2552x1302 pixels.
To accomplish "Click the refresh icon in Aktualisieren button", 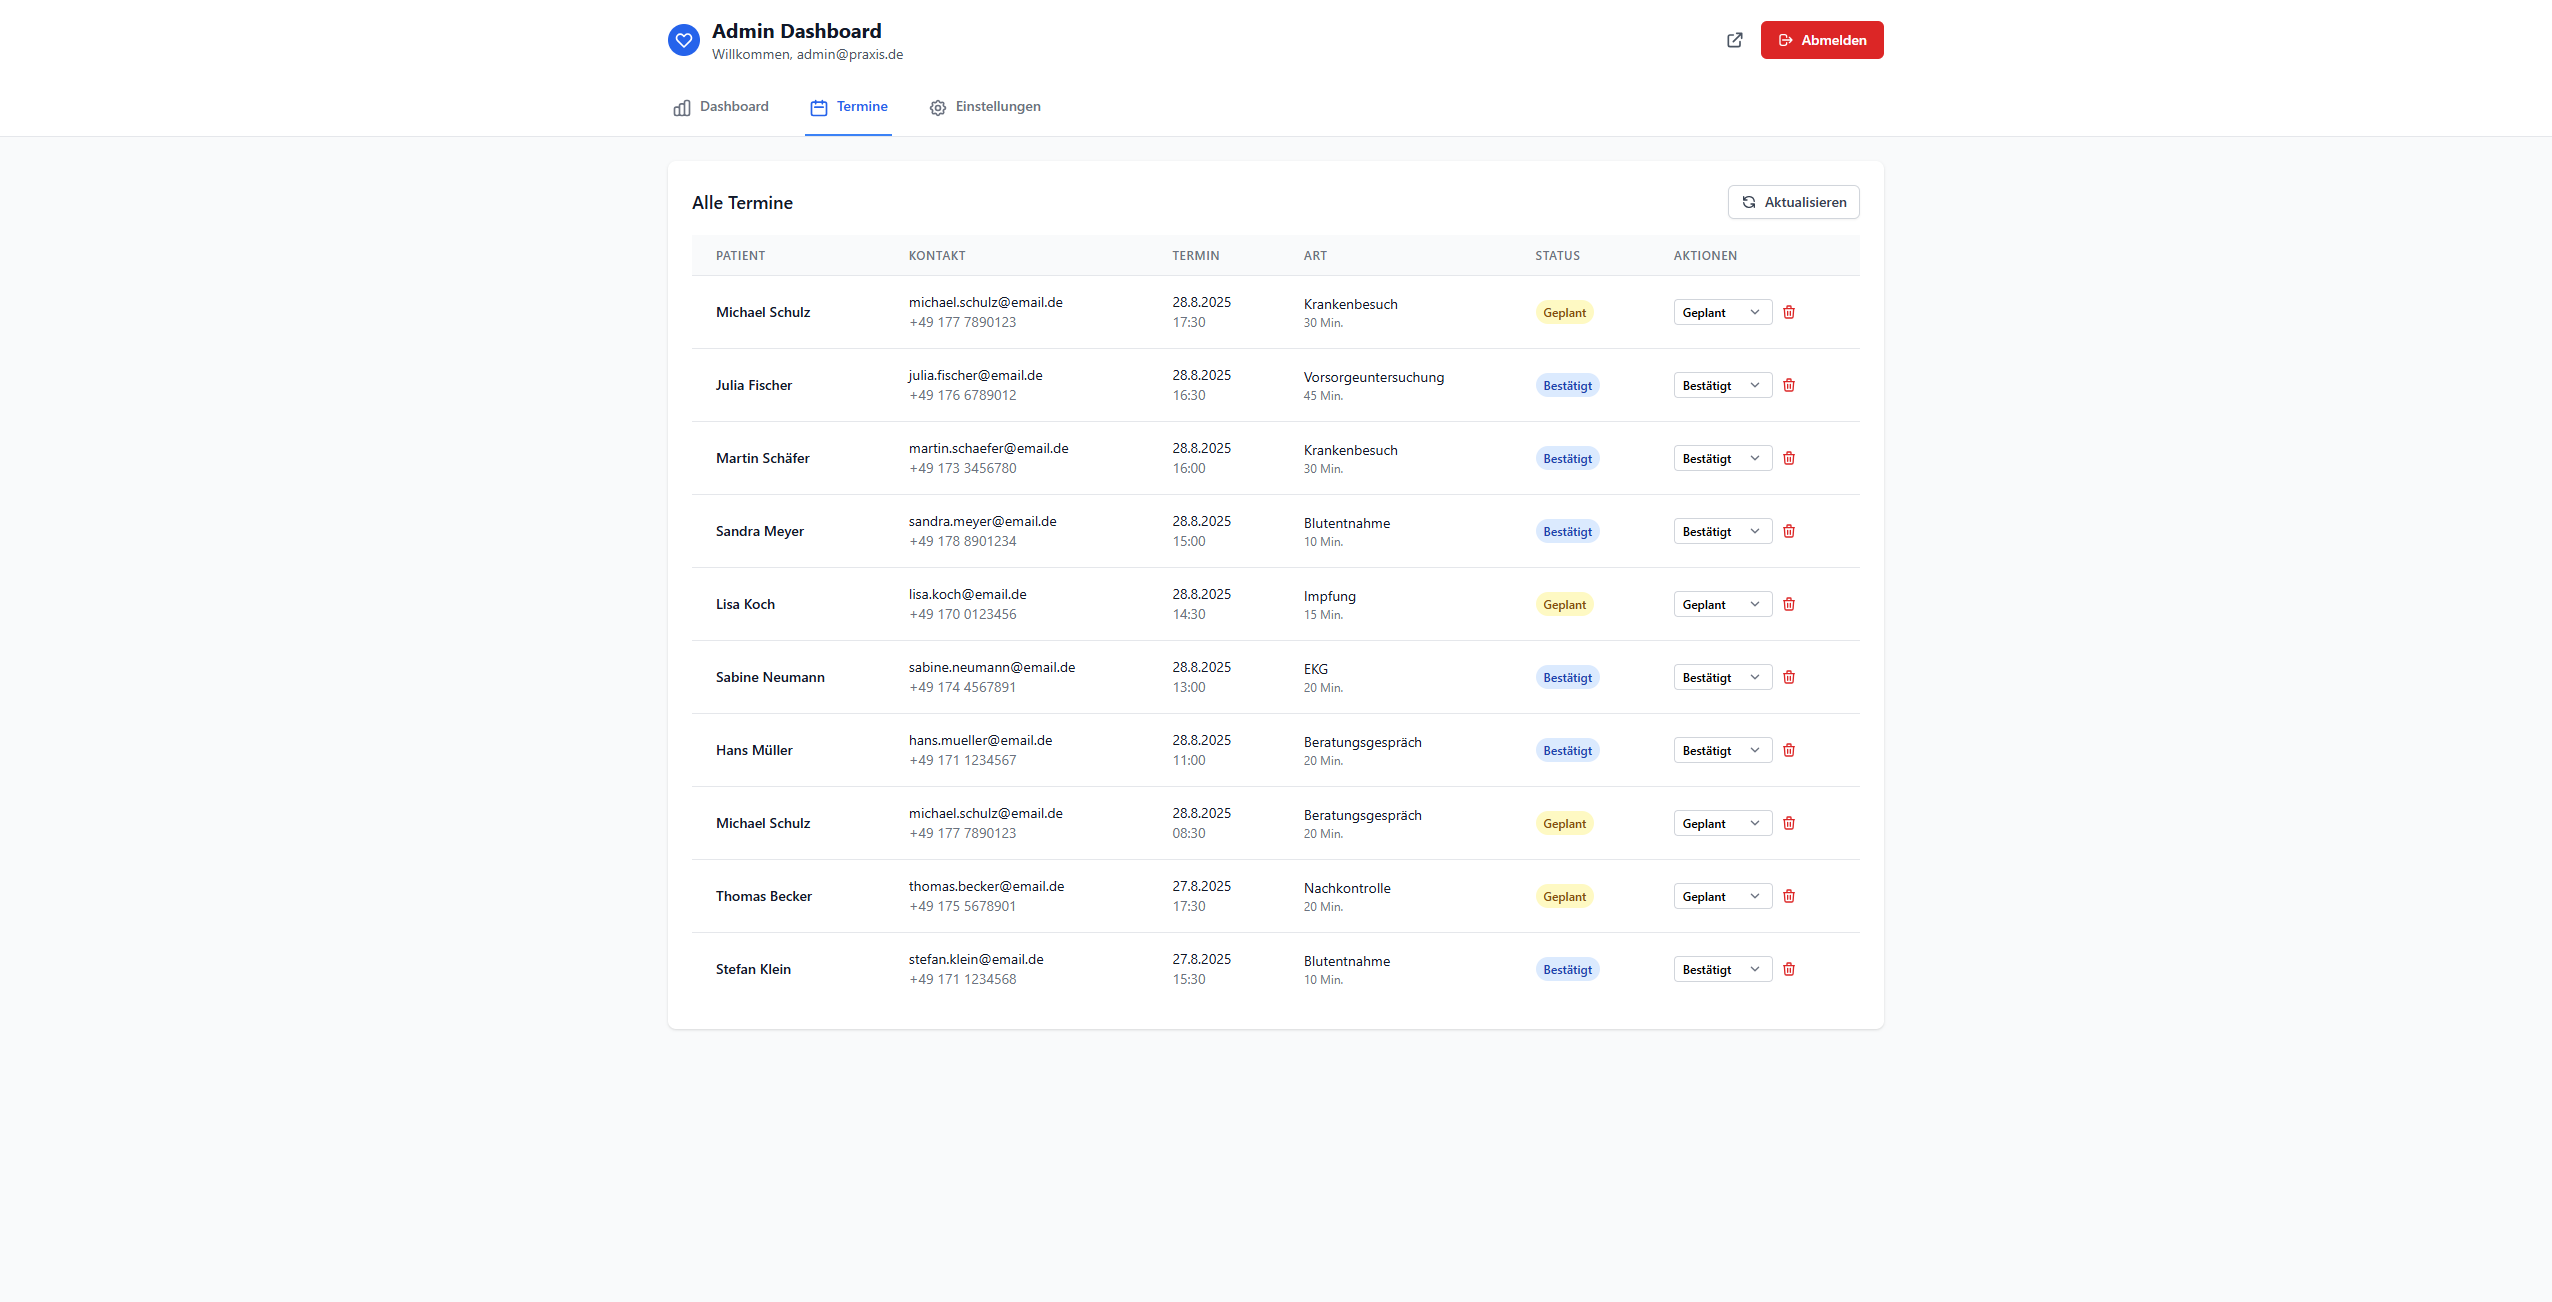I will tap(1747, 202).
